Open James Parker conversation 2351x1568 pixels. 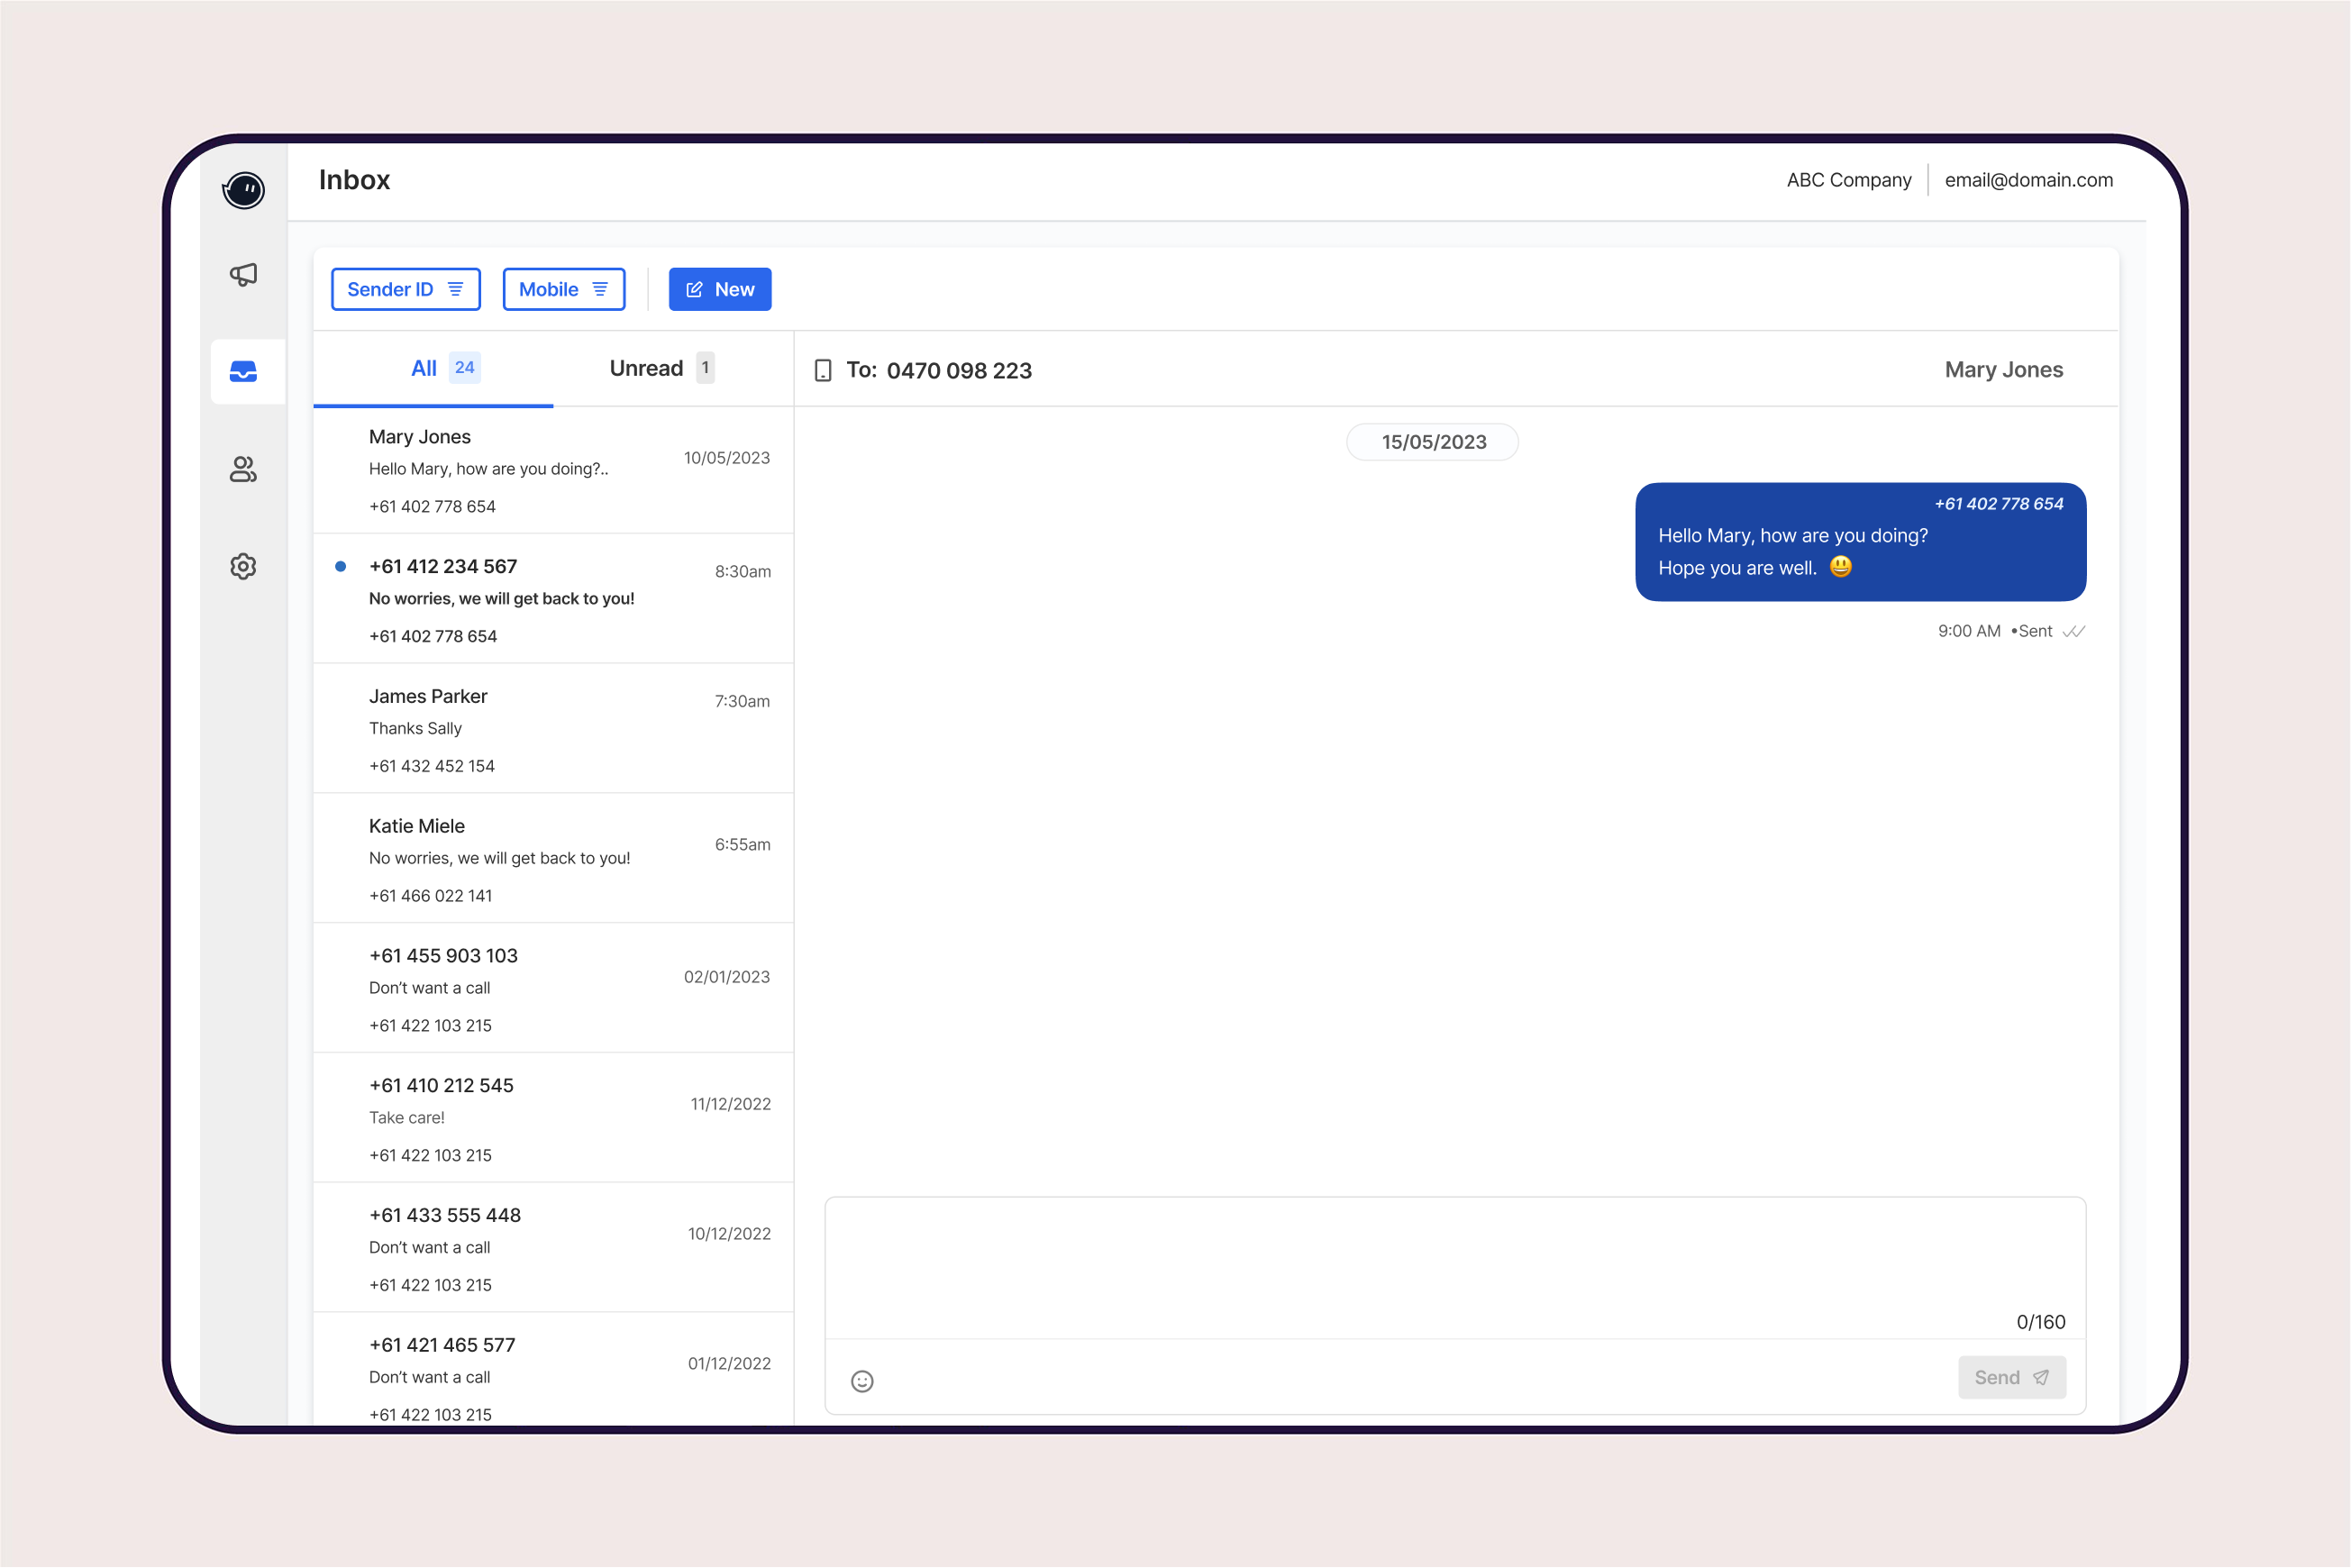coord(553,729)
